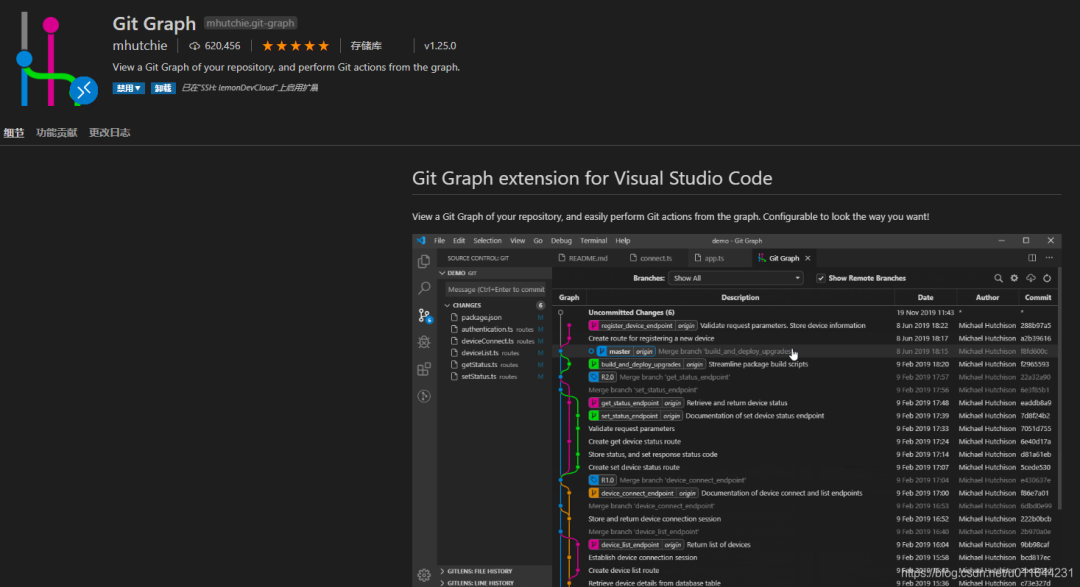Click the Git Graph find search icon

tap(998, 278)
